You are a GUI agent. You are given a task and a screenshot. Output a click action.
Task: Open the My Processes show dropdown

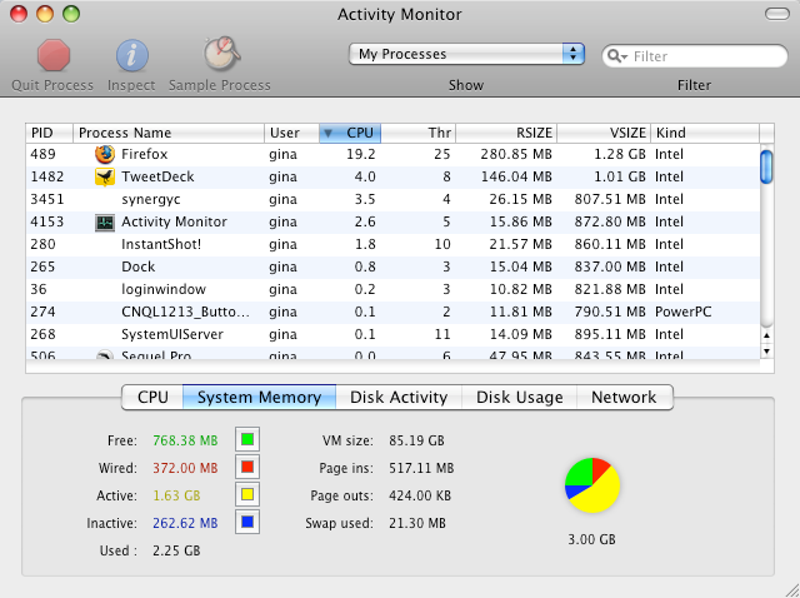point(466,54)
